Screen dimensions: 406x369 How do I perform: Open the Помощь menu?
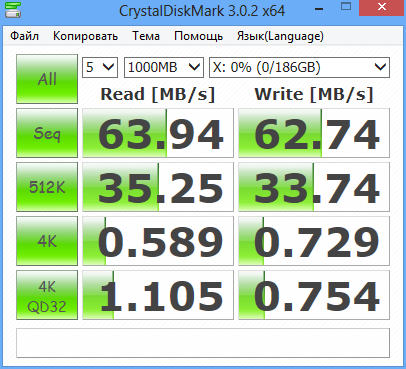click(198, 36)
